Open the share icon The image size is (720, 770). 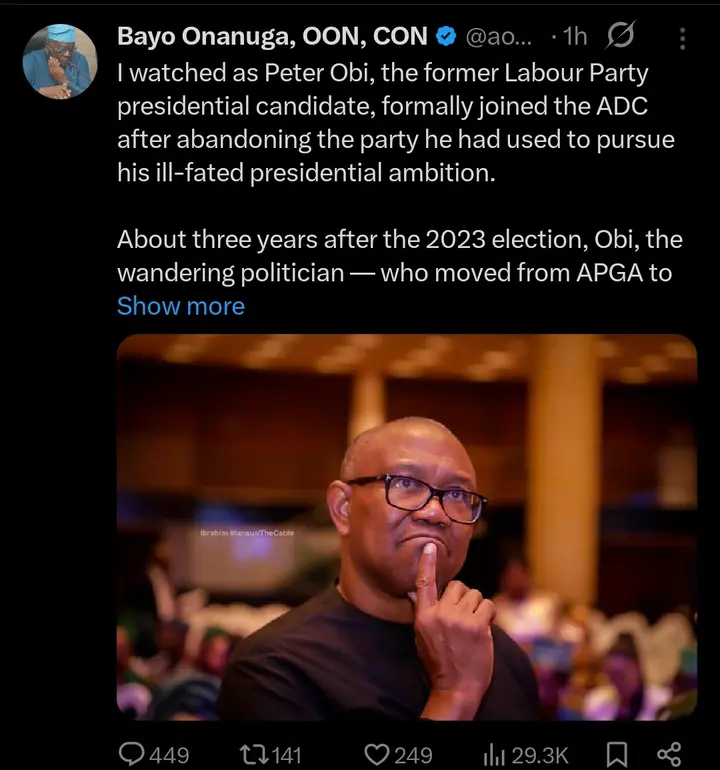(x=669, y=754)
